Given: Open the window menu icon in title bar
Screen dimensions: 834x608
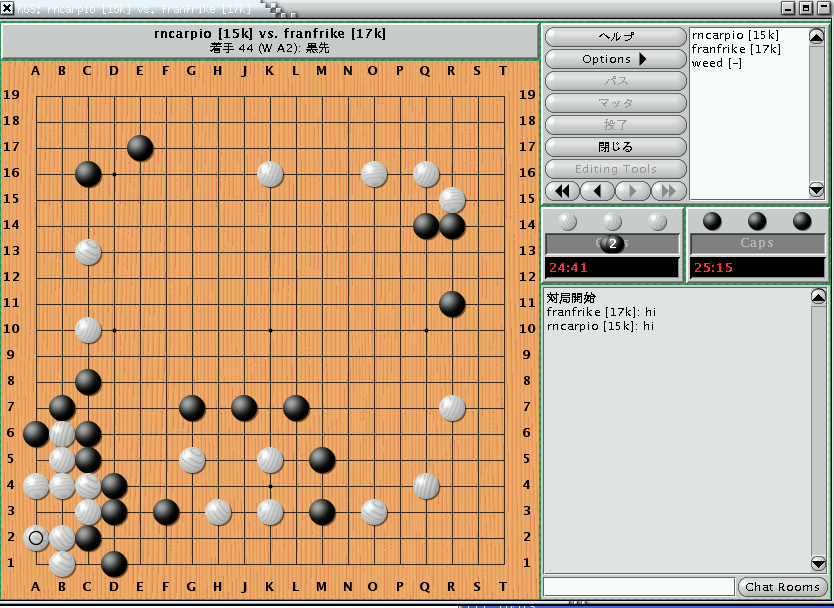Looking at the screenshot, I should coord(9,8).
